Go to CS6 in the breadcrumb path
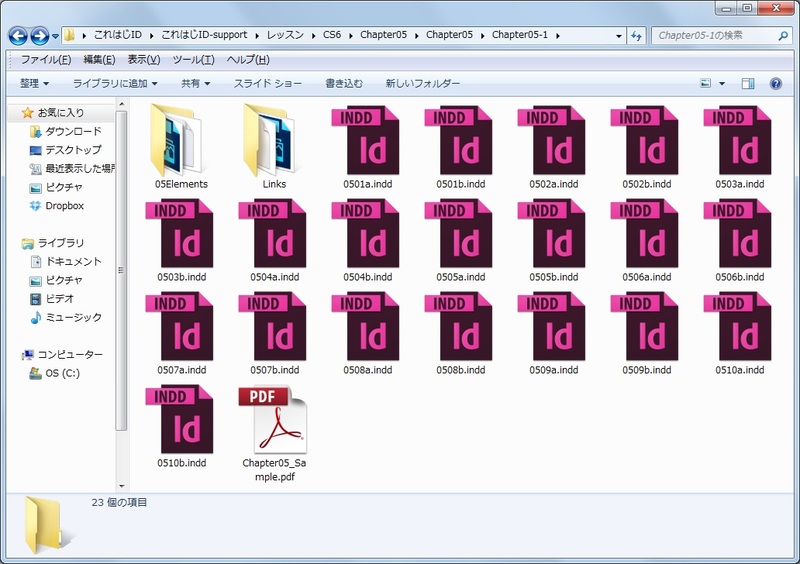This screenshot has height=564, width=800. pyautogui.click(x=332, y=35)
